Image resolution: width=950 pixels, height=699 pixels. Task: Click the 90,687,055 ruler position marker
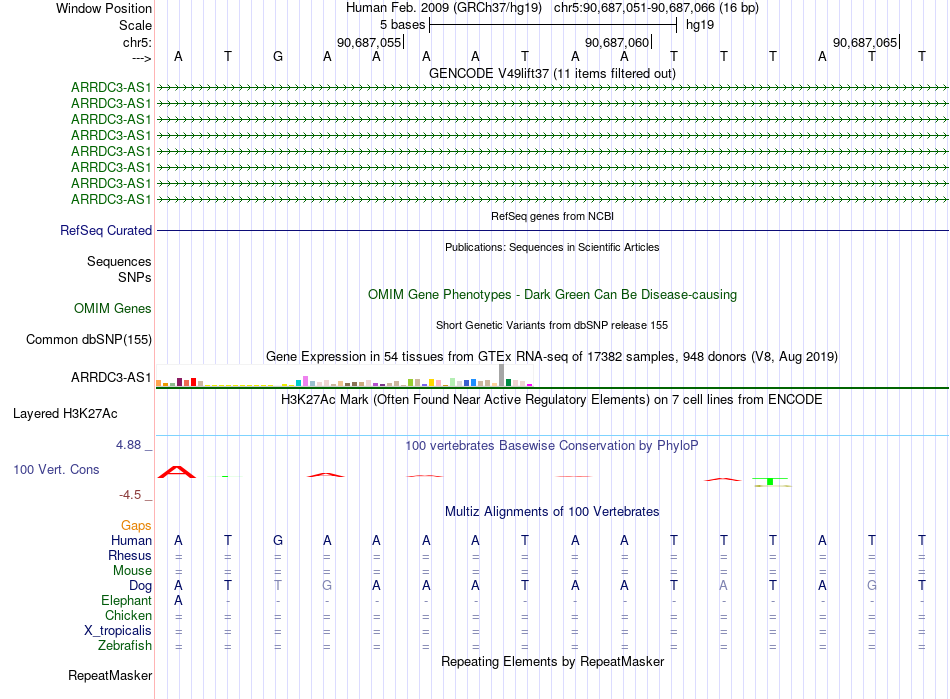click(369, 42)
